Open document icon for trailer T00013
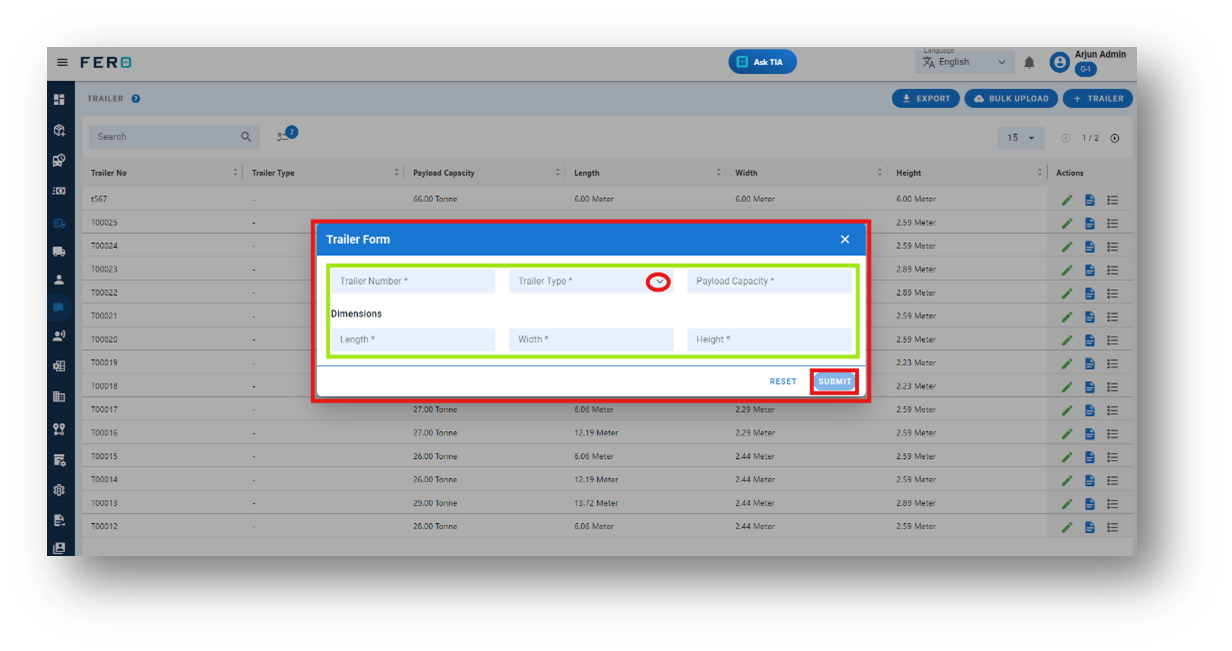1232x651 pixels. point(1090,503)
